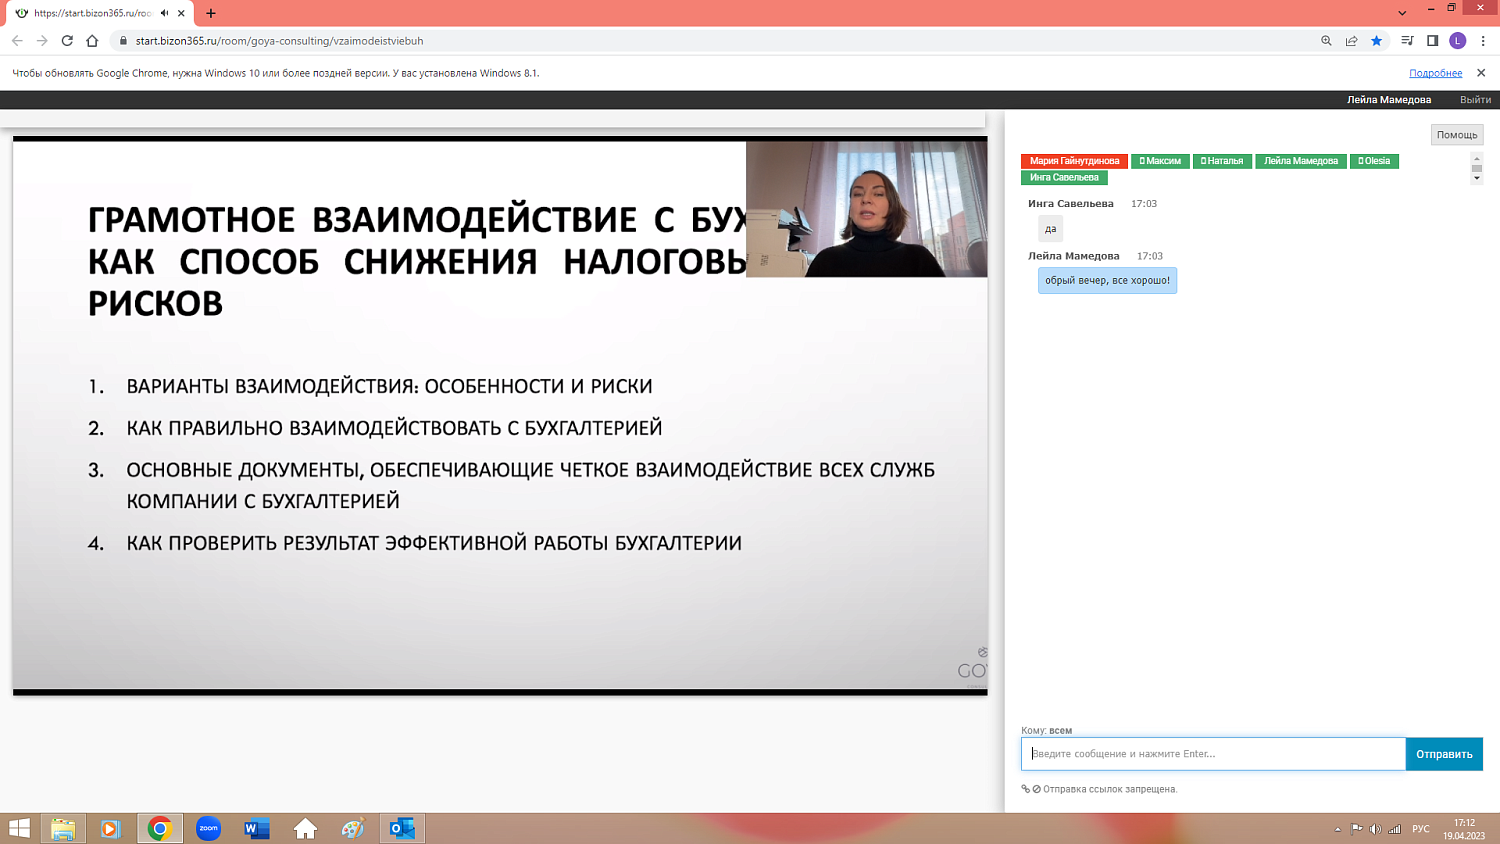The height and width of the screenshot is (844, 1500).
Task: Bookmark the page with the star icon
Action: point(1376,41)
